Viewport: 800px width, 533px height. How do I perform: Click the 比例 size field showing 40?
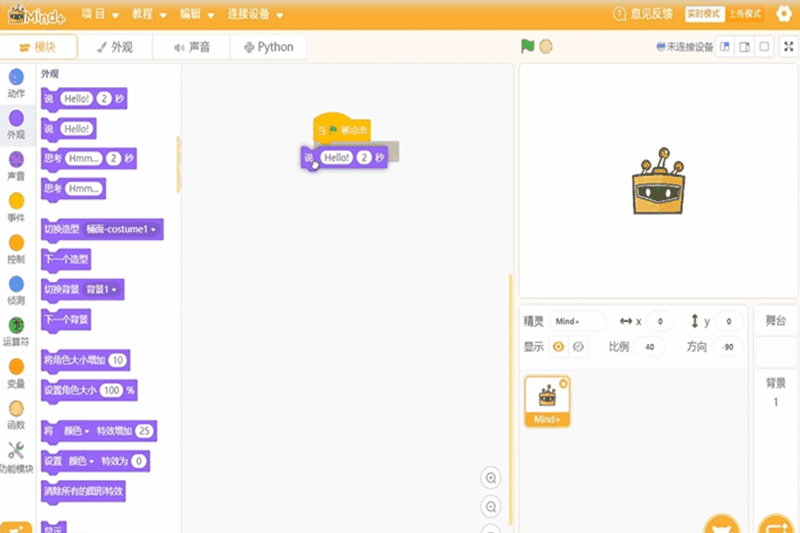click(x=649, y=347)
